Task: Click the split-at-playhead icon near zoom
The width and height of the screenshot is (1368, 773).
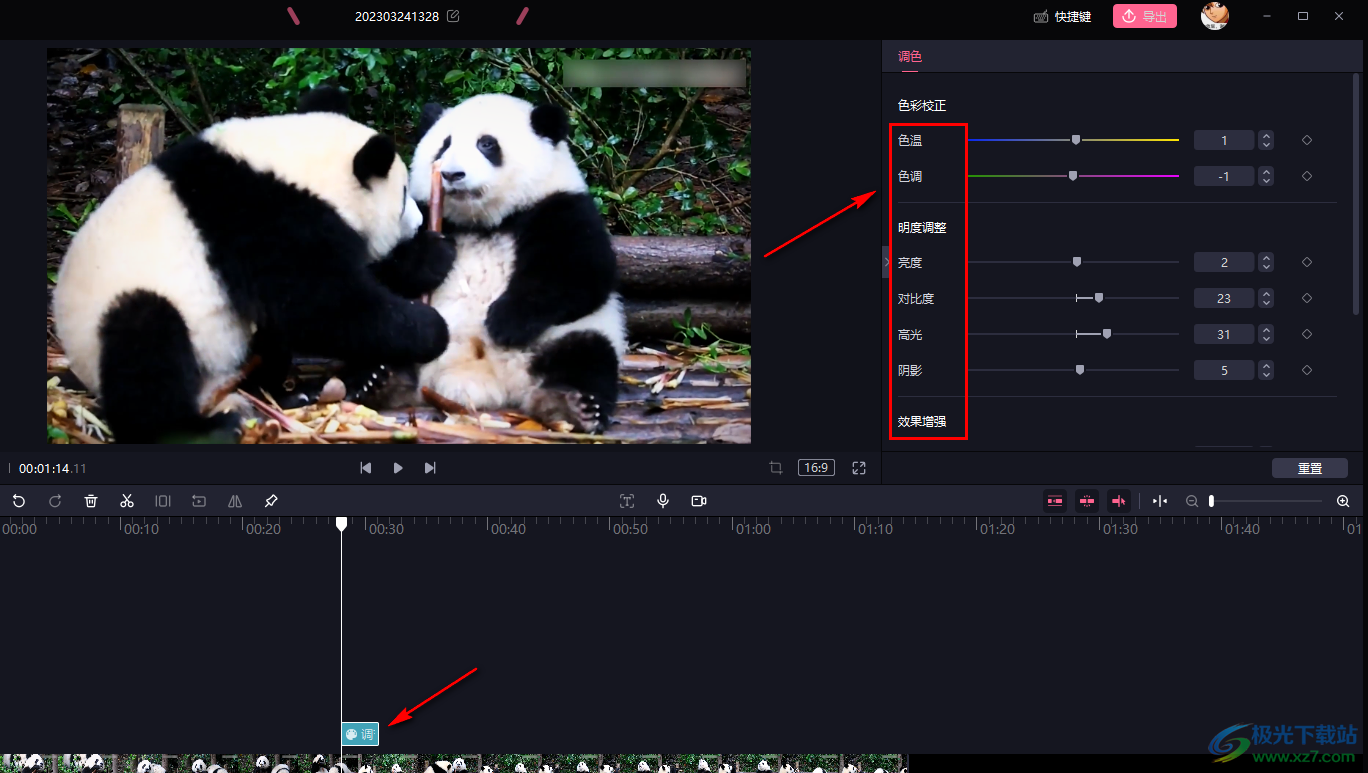Action: (1159, 501)
